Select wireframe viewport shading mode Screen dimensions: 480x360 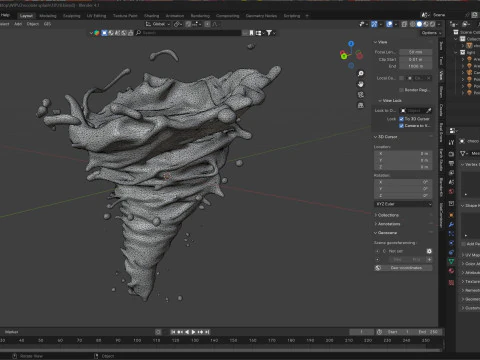[x=413, y=24]
